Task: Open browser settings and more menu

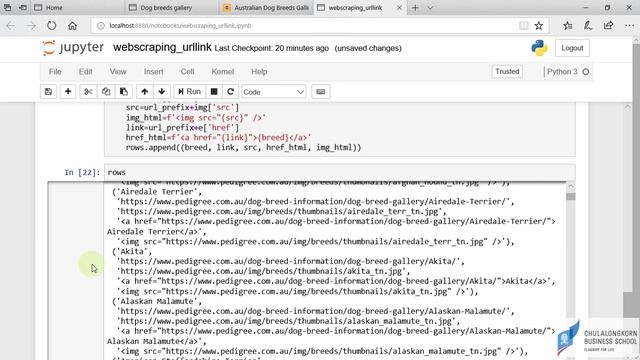Action: [x=629, y=26]
